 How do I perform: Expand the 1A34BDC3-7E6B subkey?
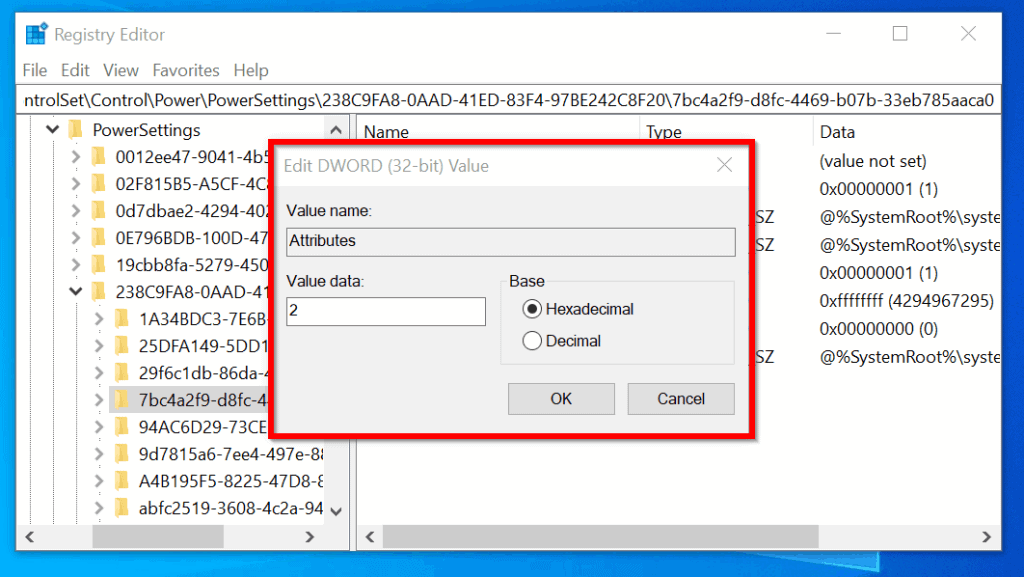(x=99, y=319)
